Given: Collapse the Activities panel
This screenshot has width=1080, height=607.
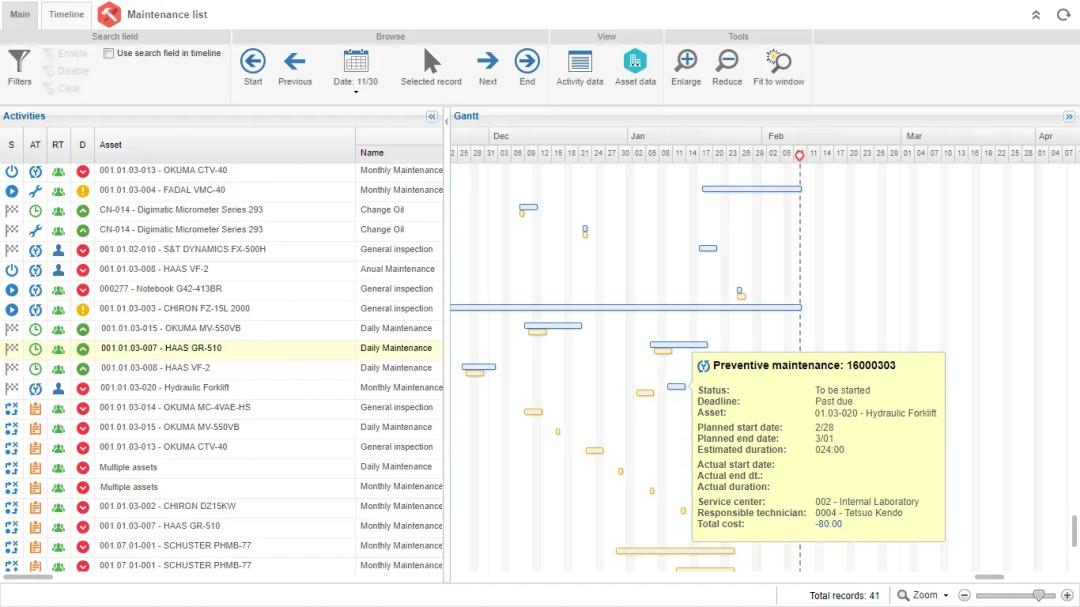Looking at the screenshot, I should [x=432, y=117].
